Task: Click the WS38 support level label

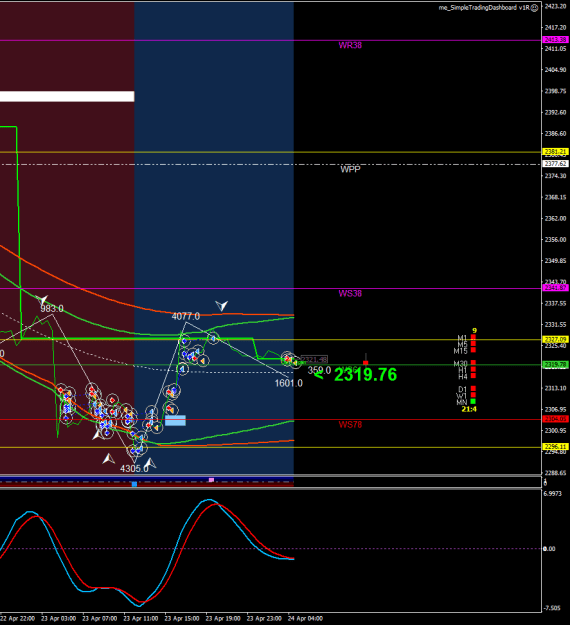Action: click(350, 294)
